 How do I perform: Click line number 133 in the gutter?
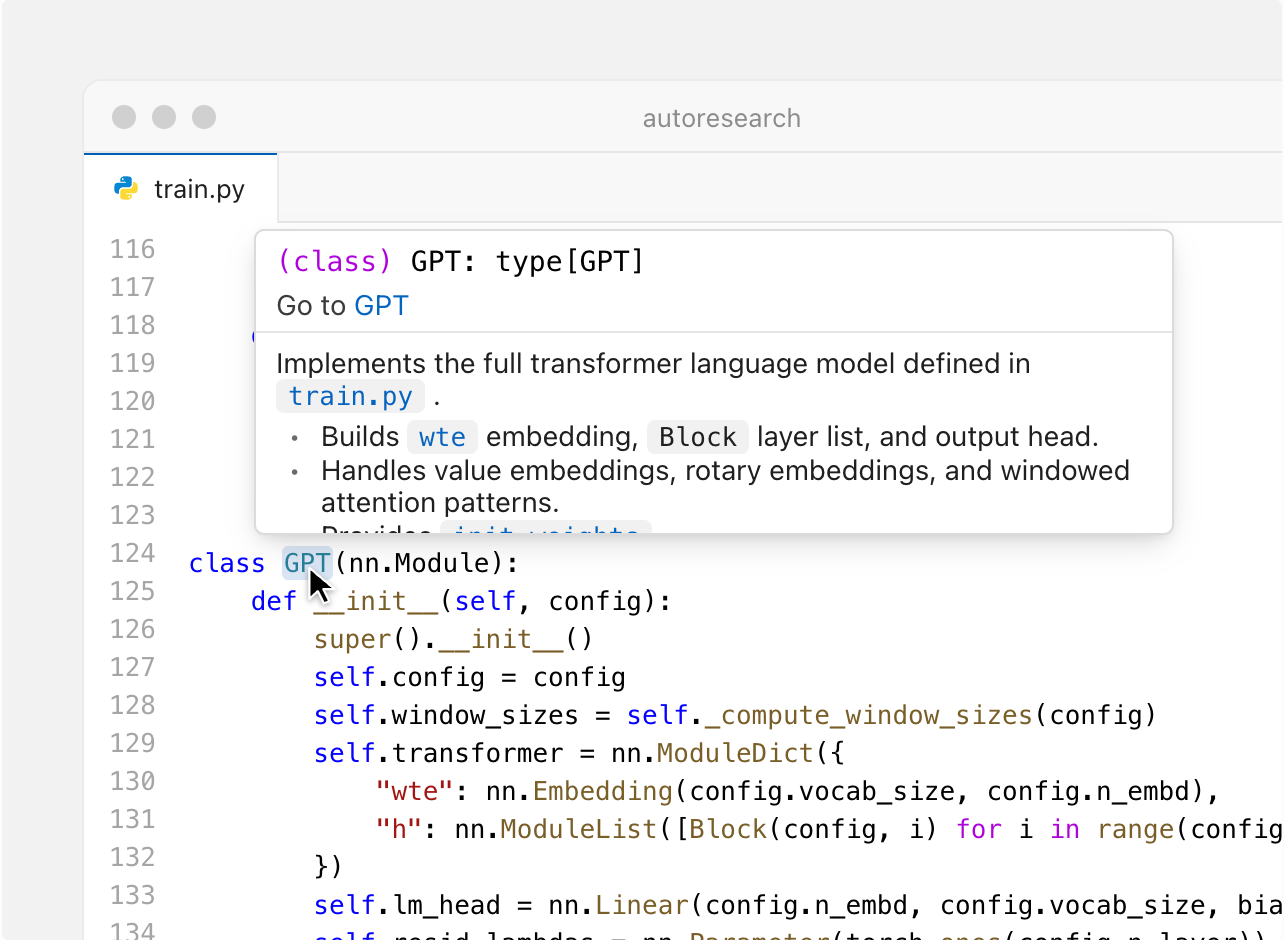(x=133, y=895)
